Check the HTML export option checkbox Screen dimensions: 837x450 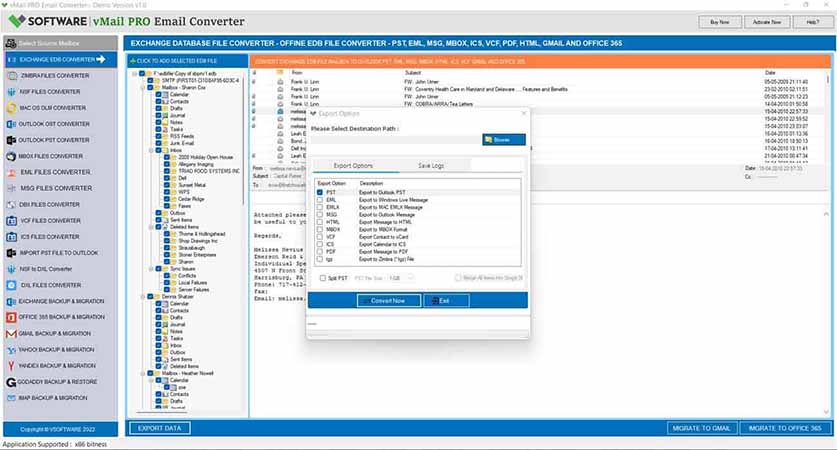[x=320, y=222]
